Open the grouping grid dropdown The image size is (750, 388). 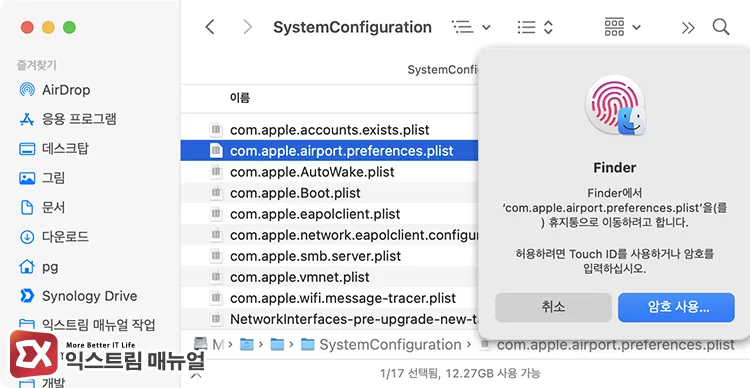pos(622,27)
